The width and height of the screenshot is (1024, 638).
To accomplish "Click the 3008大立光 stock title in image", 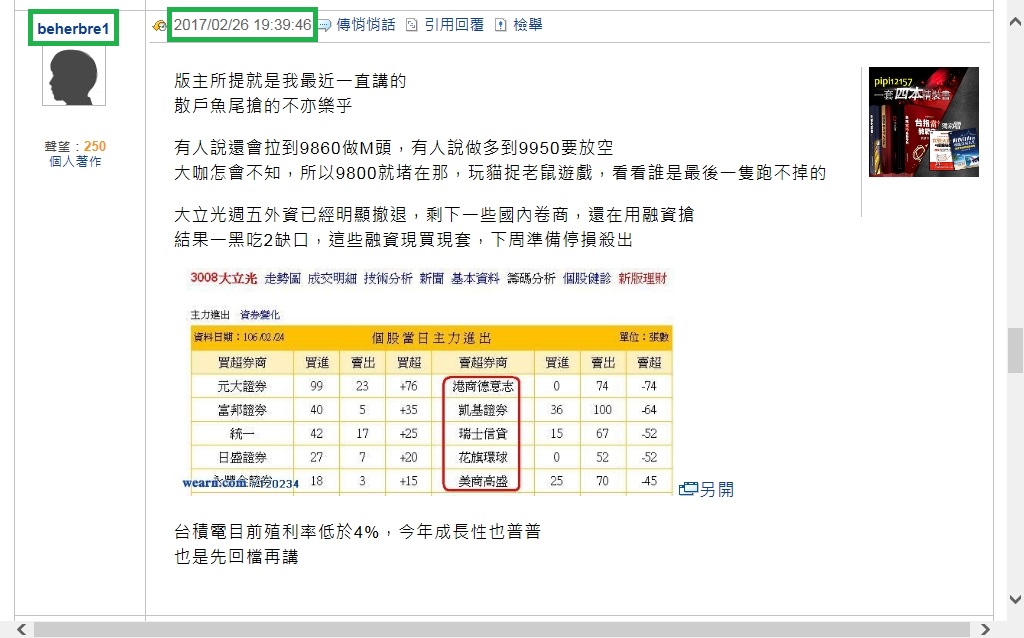I will coord(223,278).
